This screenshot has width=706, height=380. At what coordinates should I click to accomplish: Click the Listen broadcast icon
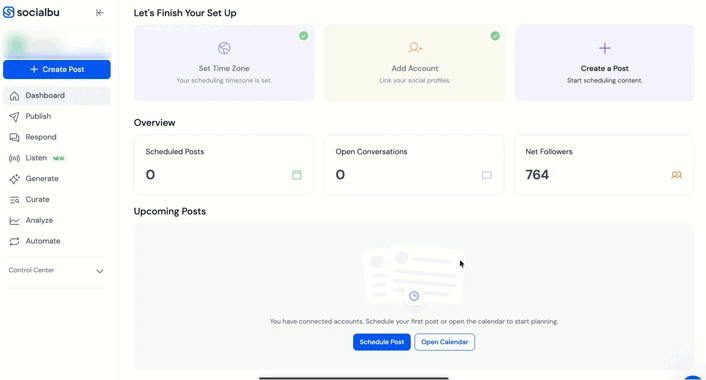pos(14,158)
